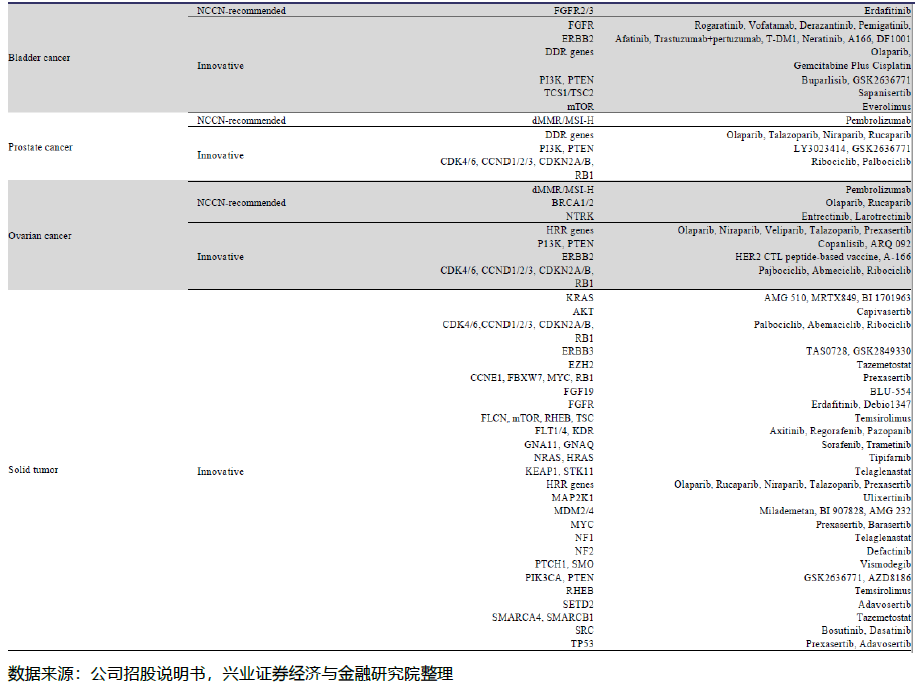Click "SMARCA4, SMARCB1" gene cell
This screenshot has height=687, width=915.
pyautogui.click(x=543, y=618)
